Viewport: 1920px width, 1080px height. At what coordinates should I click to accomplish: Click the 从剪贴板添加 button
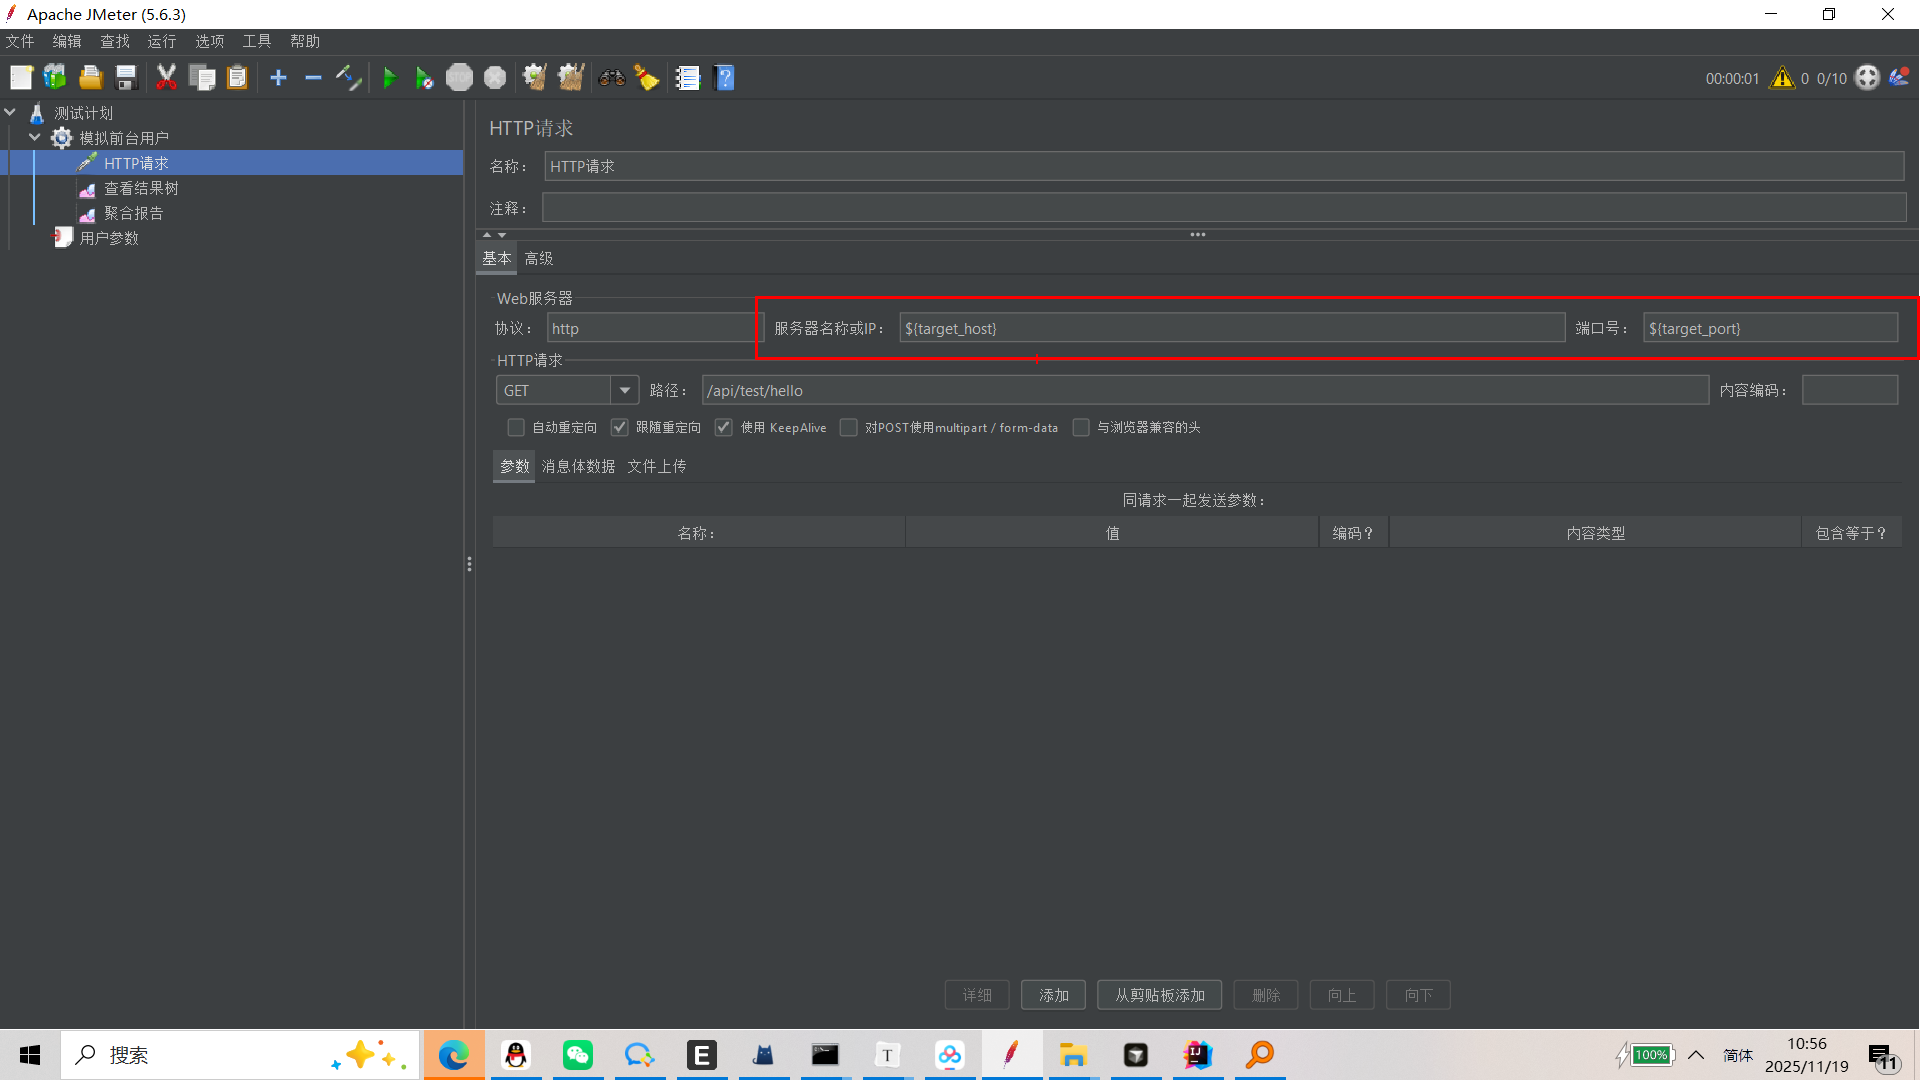coord(1159,995)
